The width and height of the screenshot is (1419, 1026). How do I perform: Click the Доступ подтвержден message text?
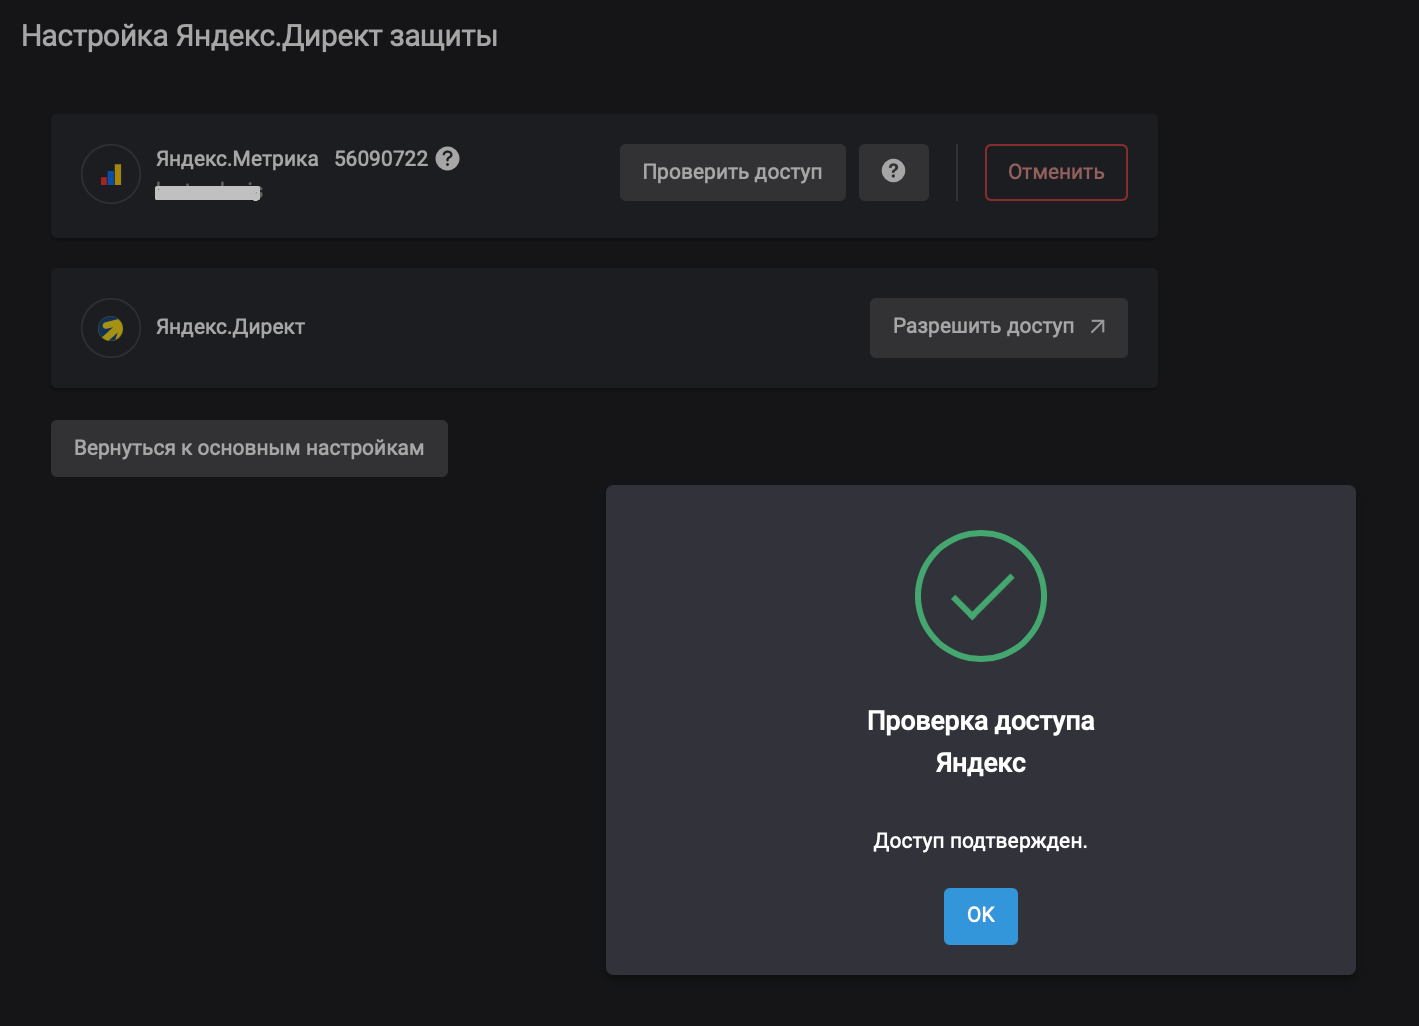click(x=980, y=841)
